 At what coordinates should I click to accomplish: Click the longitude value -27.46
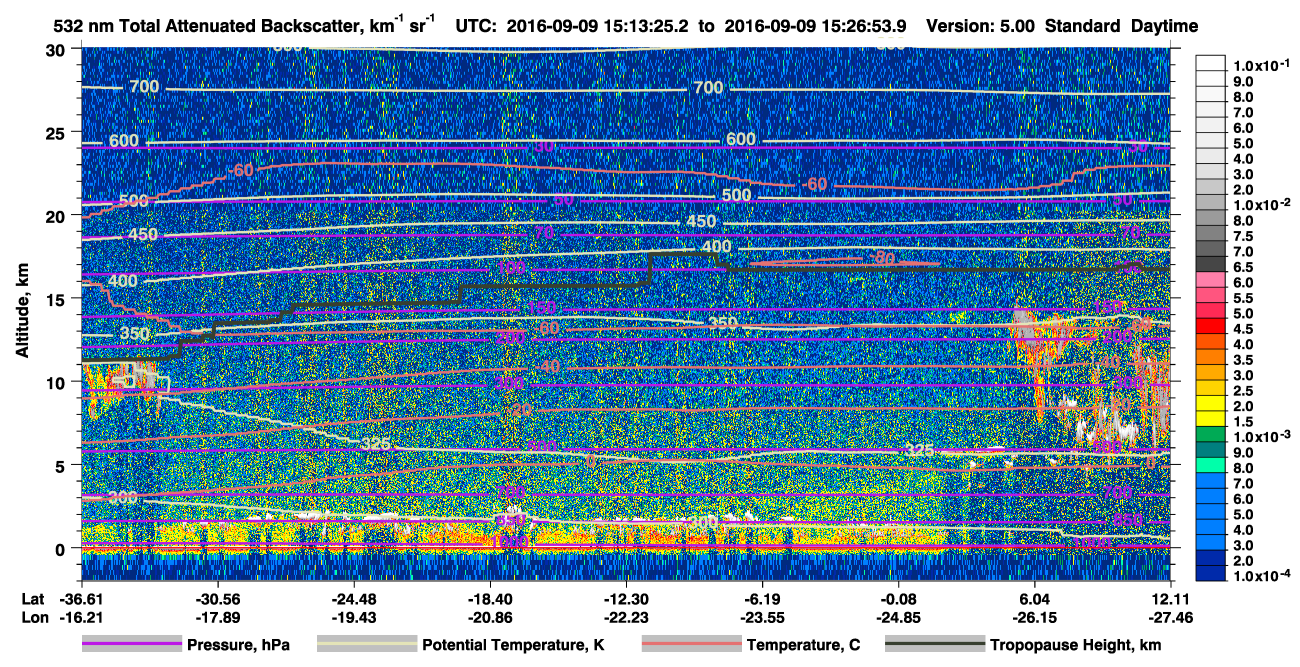1170,618
